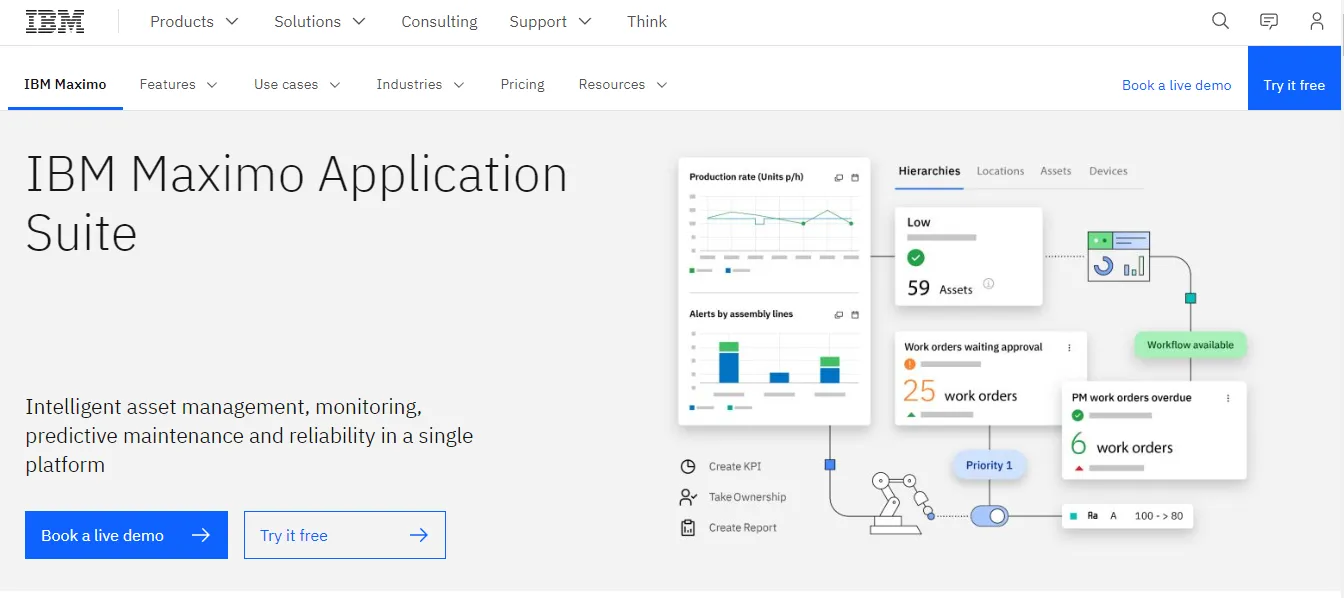Toggle the switch in the illustration
Screen dimensions: 1344x598
pyautogui.click(x=987, y=516)
